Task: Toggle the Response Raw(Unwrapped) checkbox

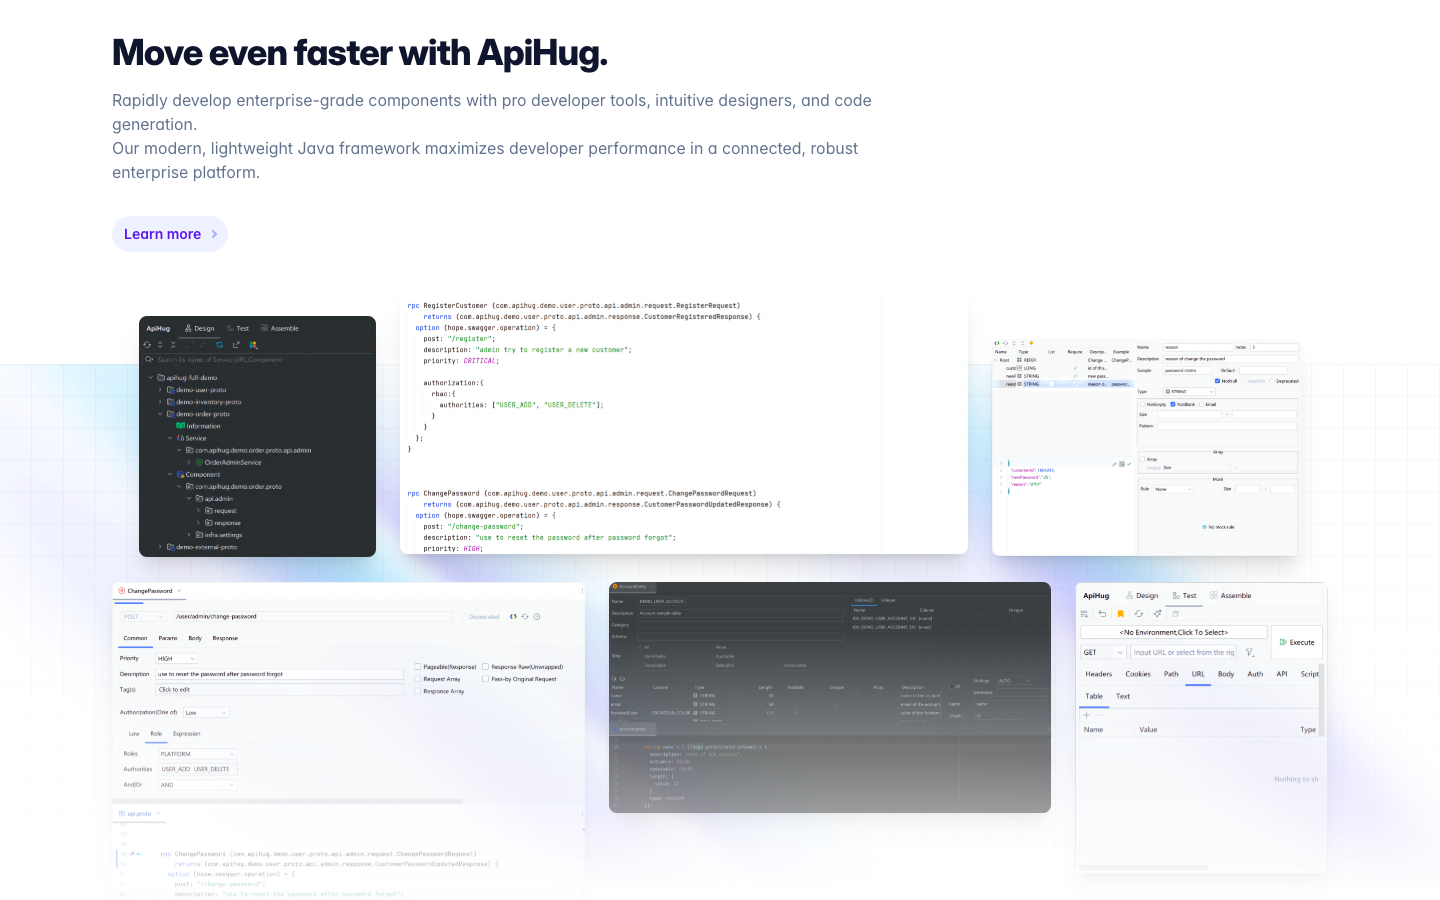Action: pos(485,667)
